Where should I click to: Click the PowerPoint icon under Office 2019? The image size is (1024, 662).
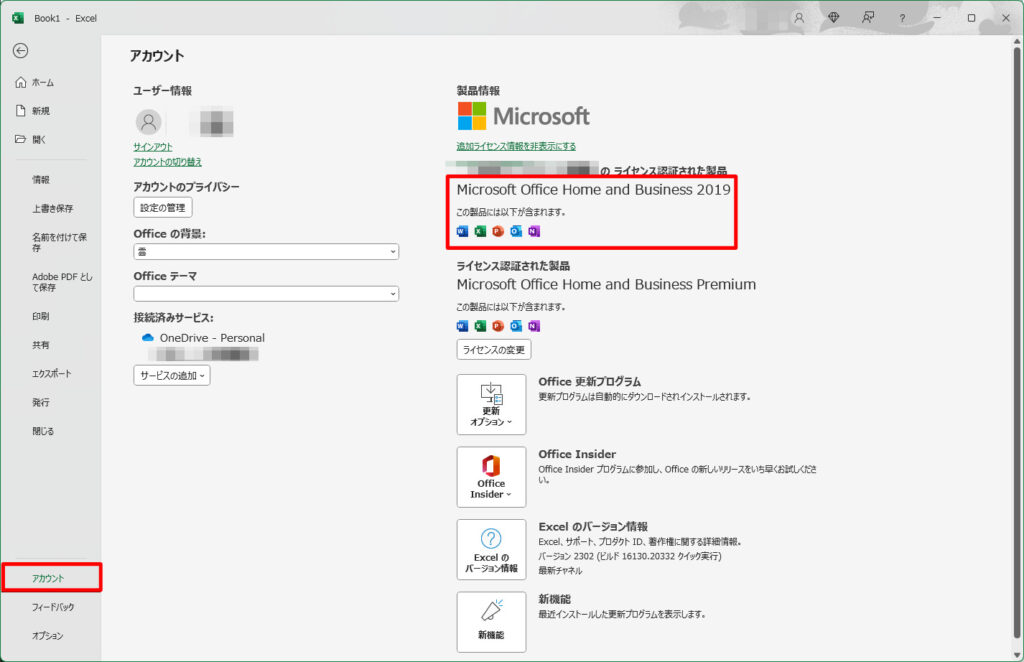pos(498,231)
